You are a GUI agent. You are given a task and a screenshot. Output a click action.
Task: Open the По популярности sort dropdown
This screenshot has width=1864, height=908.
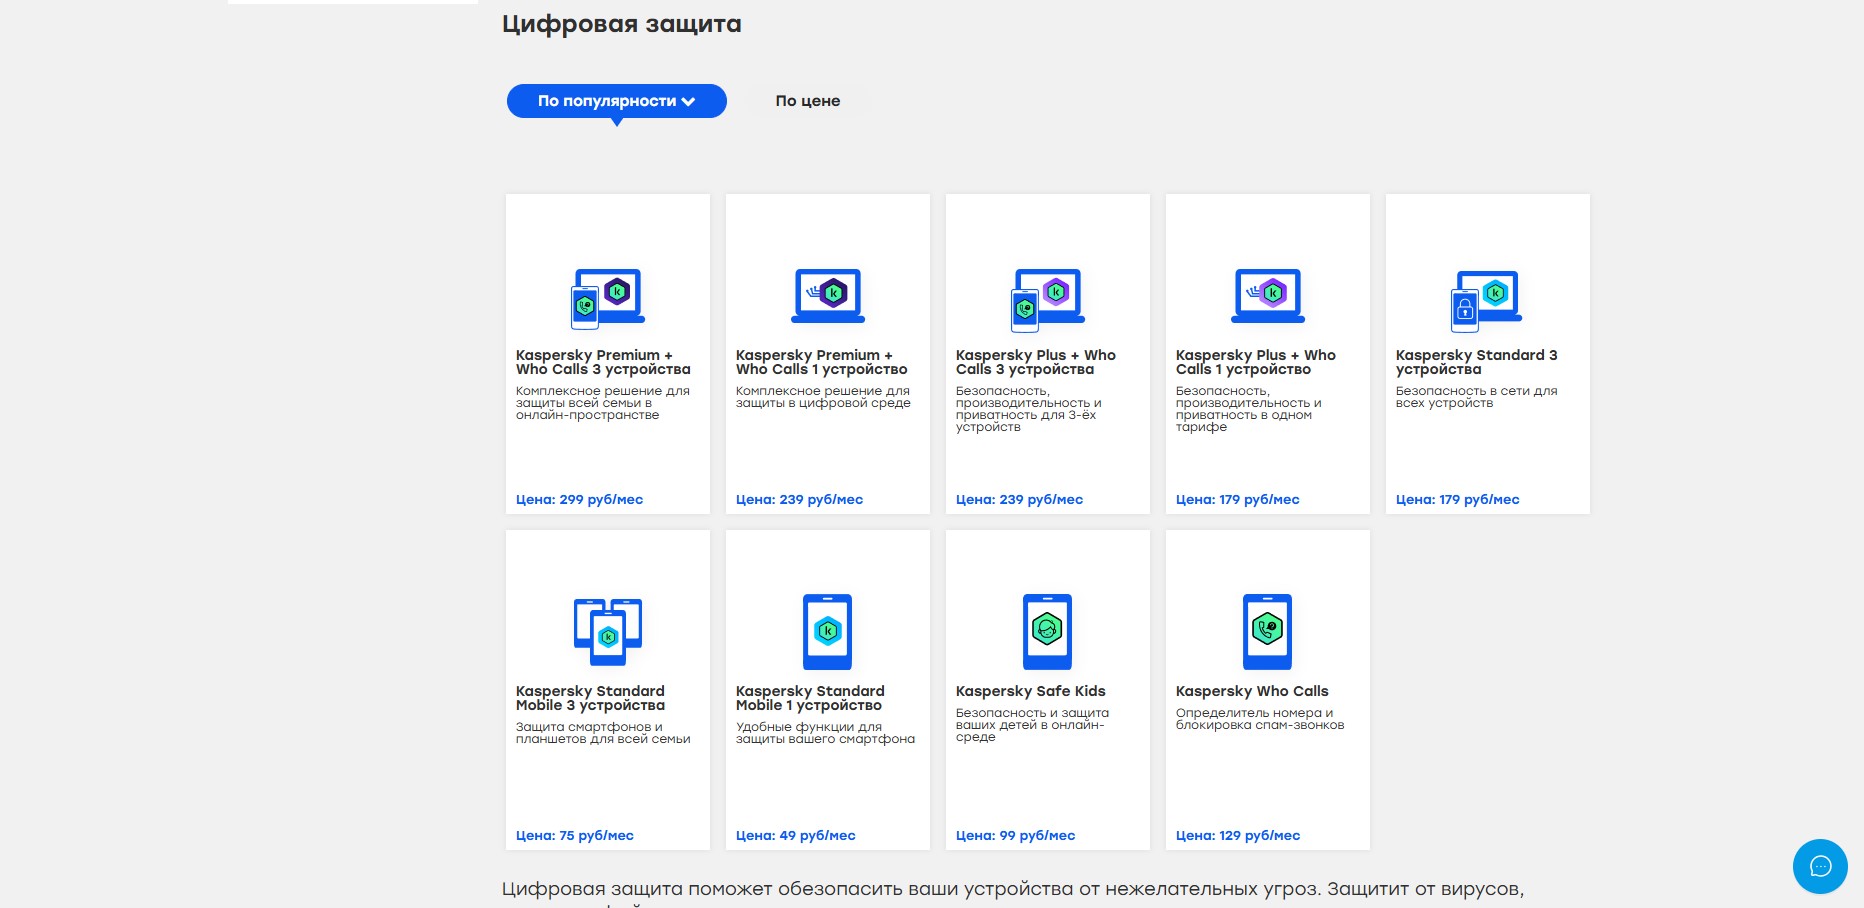617,101
